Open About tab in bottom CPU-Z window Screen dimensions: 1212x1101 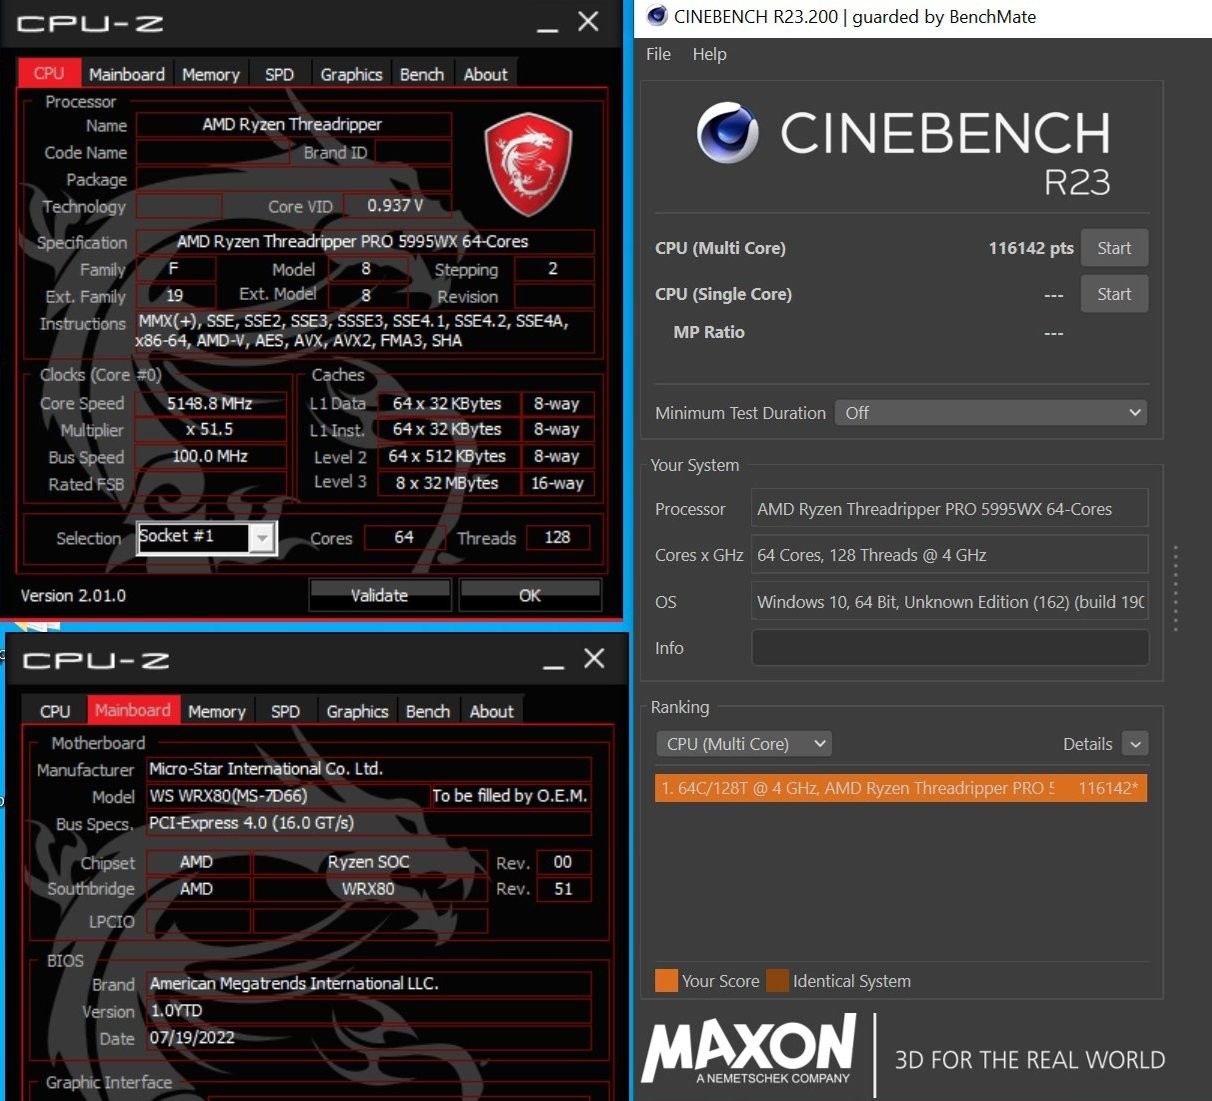[x=492, y=711]
